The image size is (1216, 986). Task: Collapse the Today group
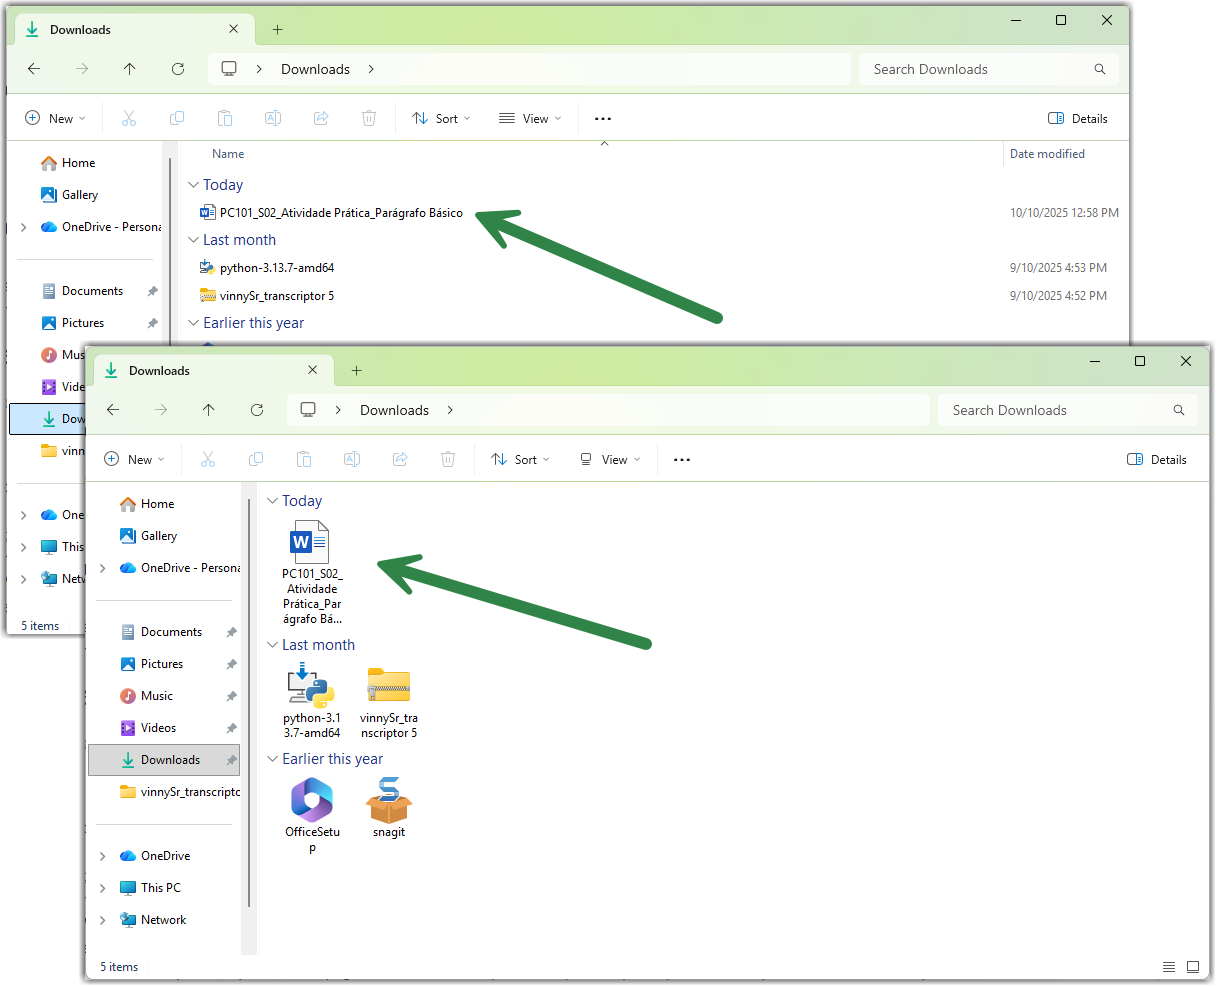tap(273, 500)
